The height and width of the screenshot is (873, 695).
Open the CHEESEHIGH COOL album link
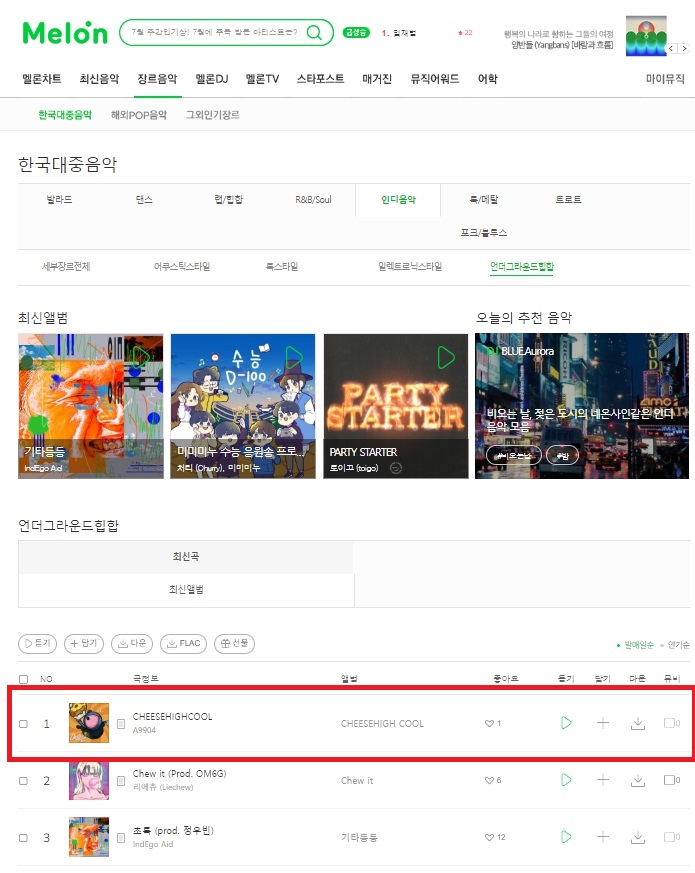pos(382,723)
